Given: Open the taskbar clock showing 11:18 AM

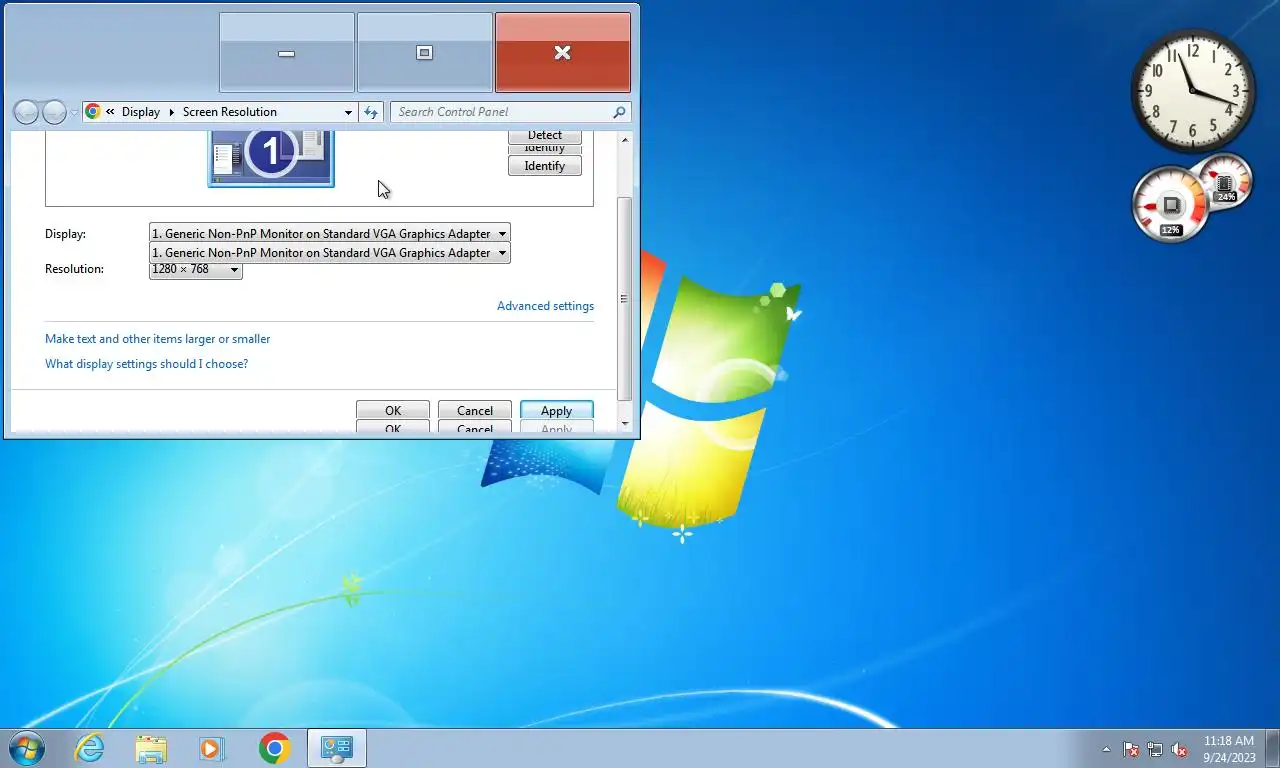Looking at the screenshot, I should pos(1229,749).
